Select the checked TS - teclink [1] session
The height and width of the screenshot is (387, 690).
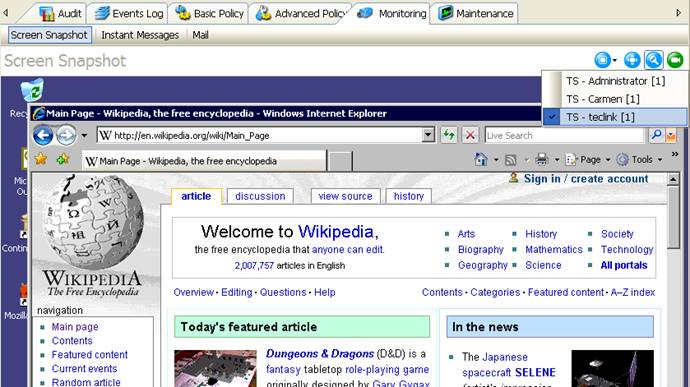tap(615, 117)
